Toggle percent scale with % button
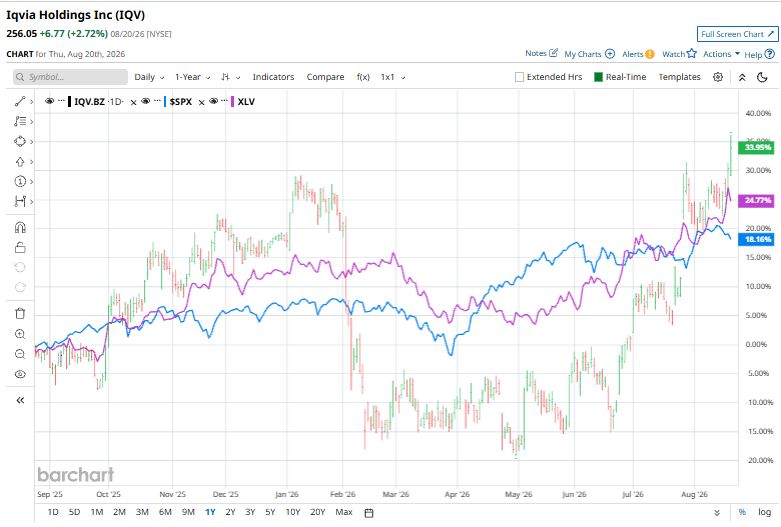Screen dimensions: 781x527 [x=742, y=512]
